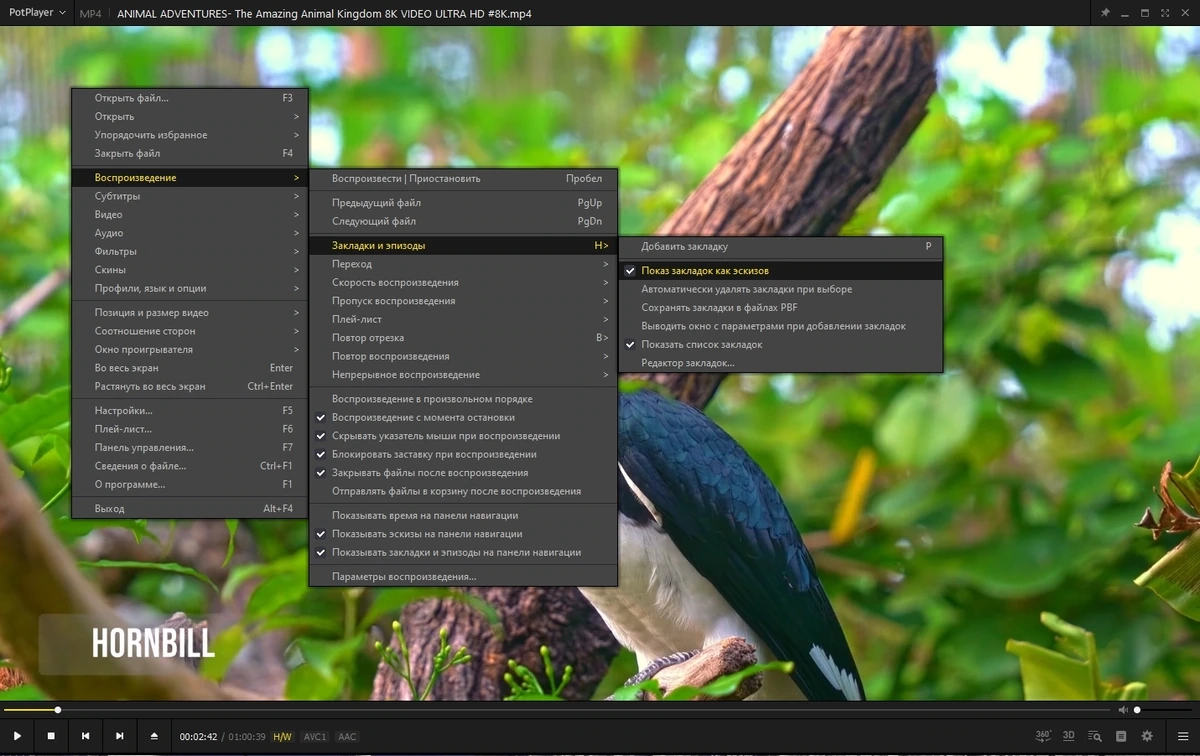Toggle 360° video mode icon
The image size is (1200, 756).
click(x=1043, y=736)
